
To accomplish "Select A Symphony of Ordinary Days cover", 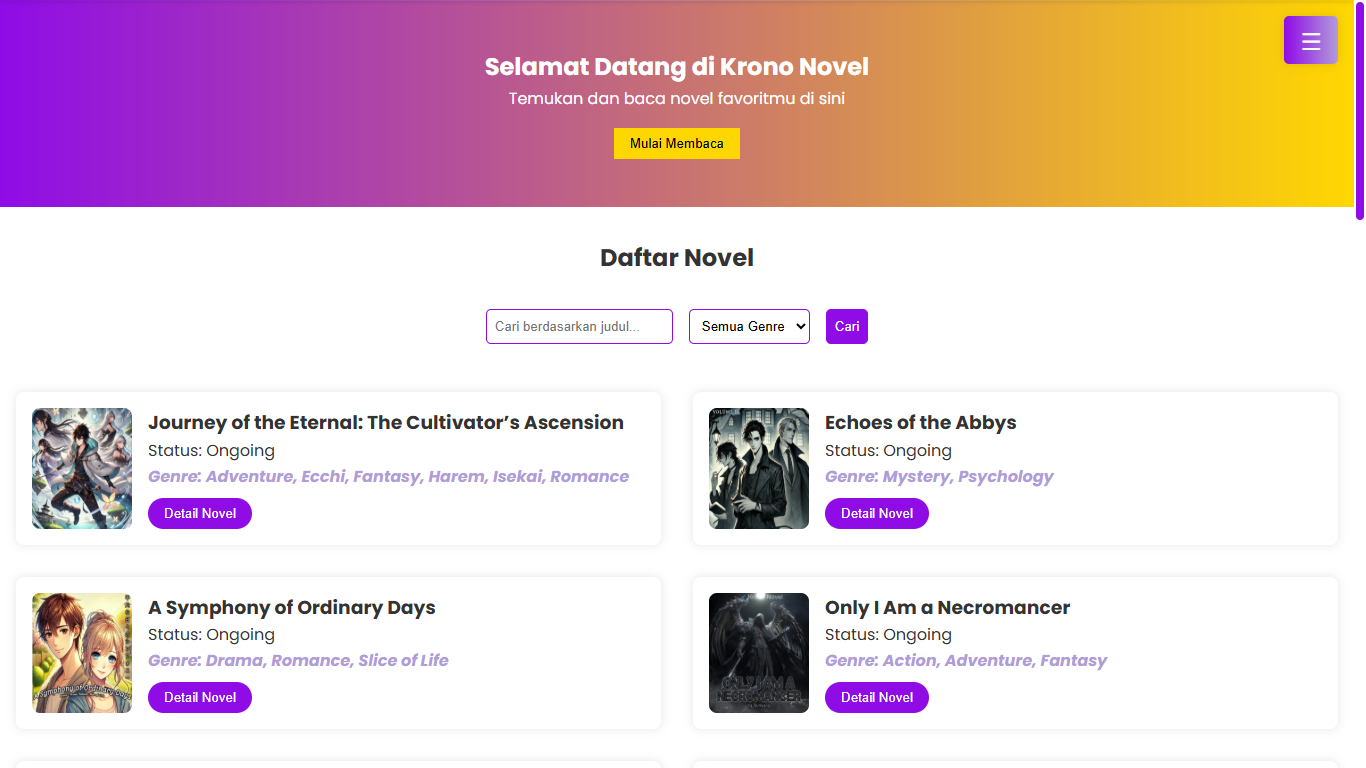I will coord(82,653).
